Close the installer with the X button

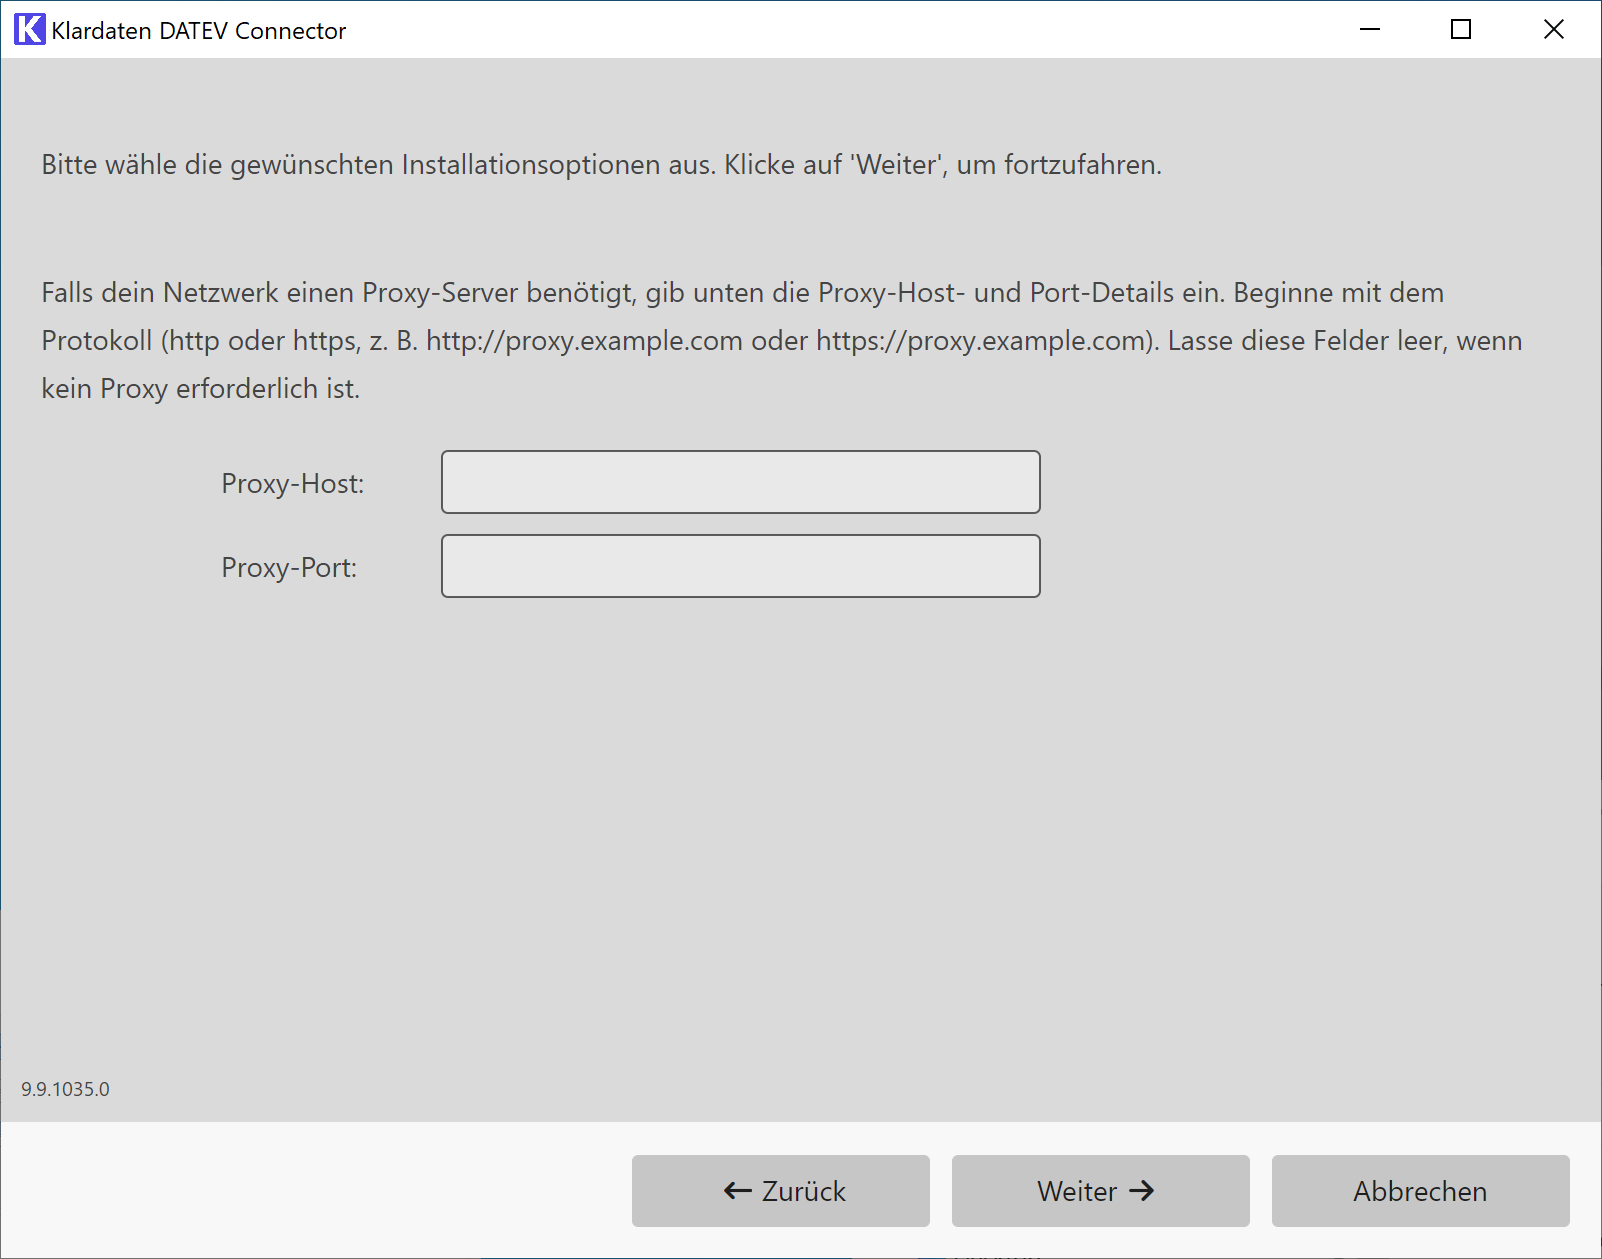pos(1554,30)
